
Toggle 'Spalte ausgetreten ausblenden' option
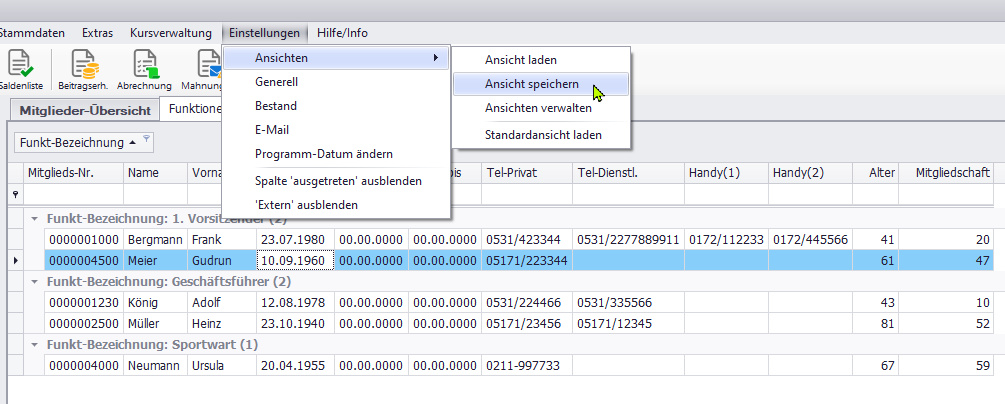point(337,181)
